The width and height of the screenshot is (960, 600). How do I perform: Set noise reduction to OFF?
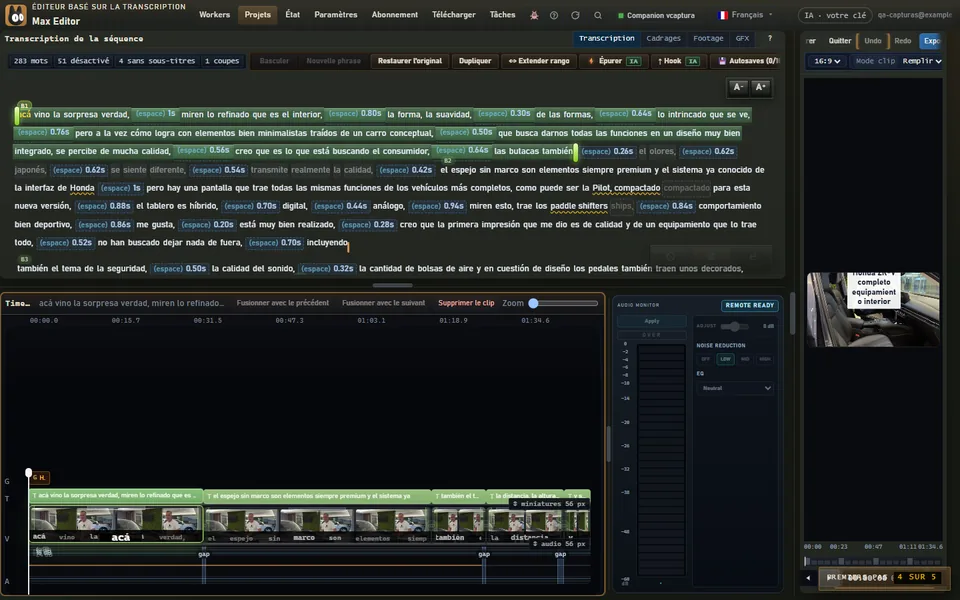pos(705,359)
